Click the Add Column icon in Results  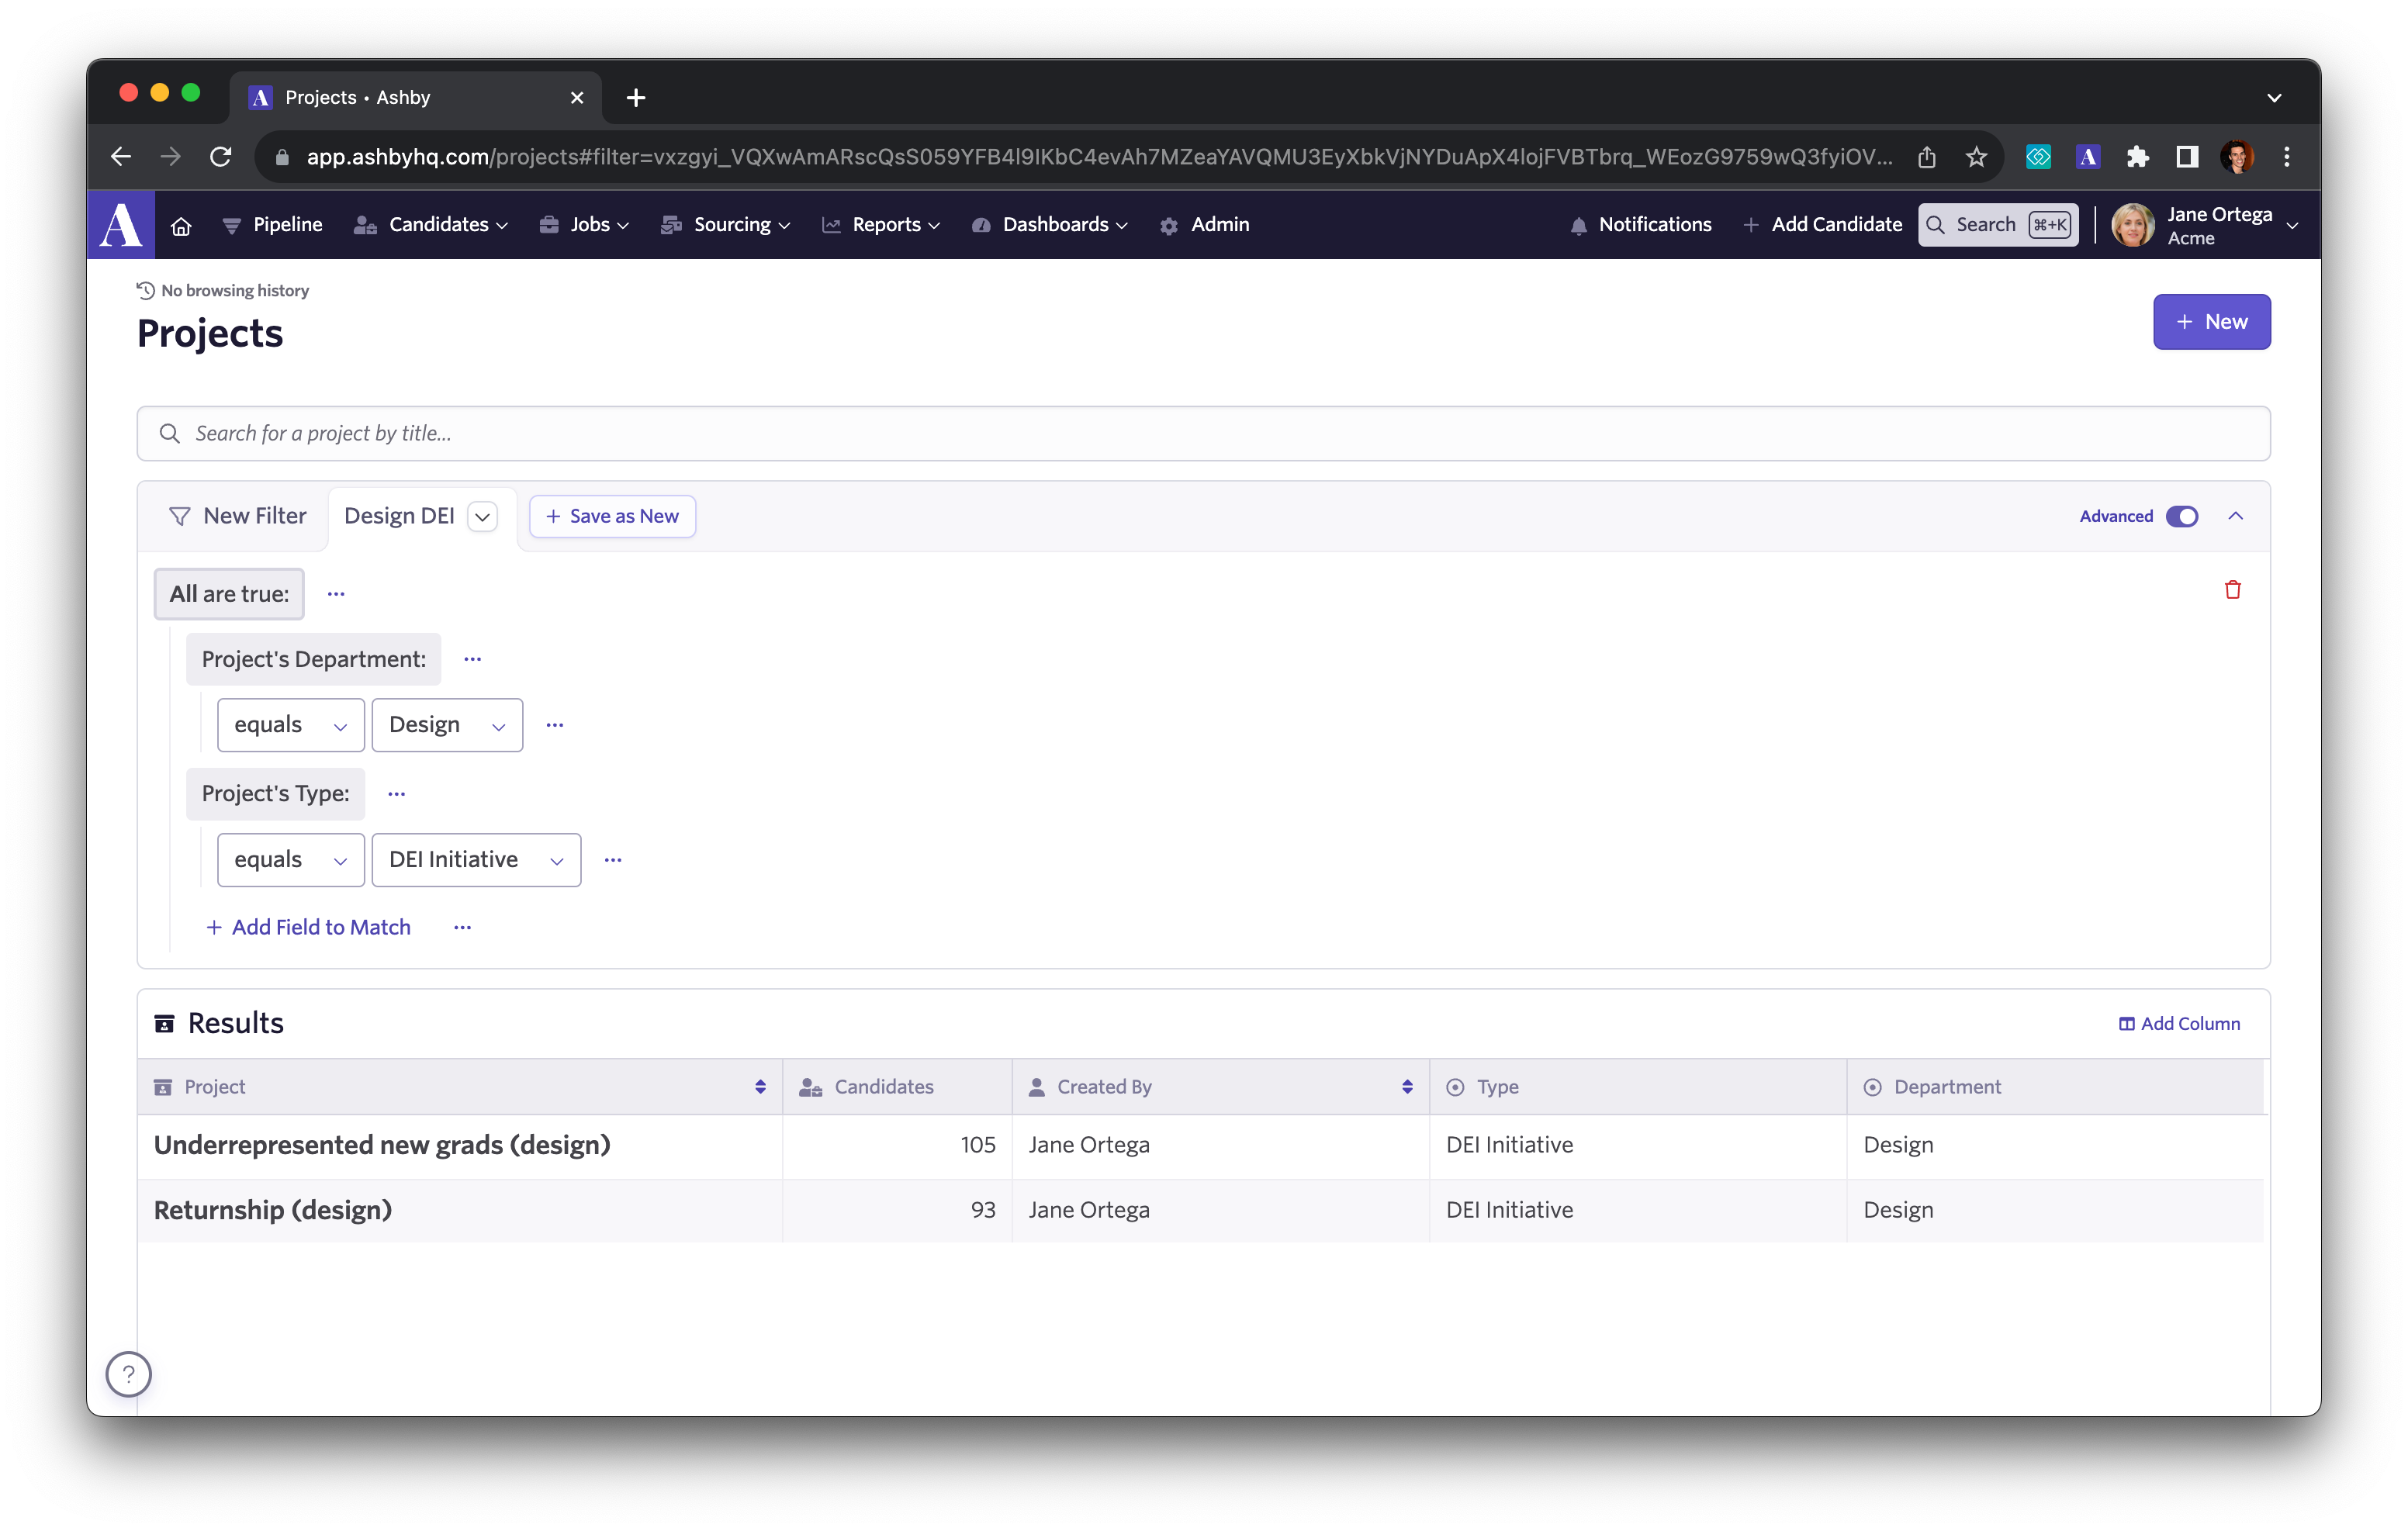[x=2127, y=1022]
